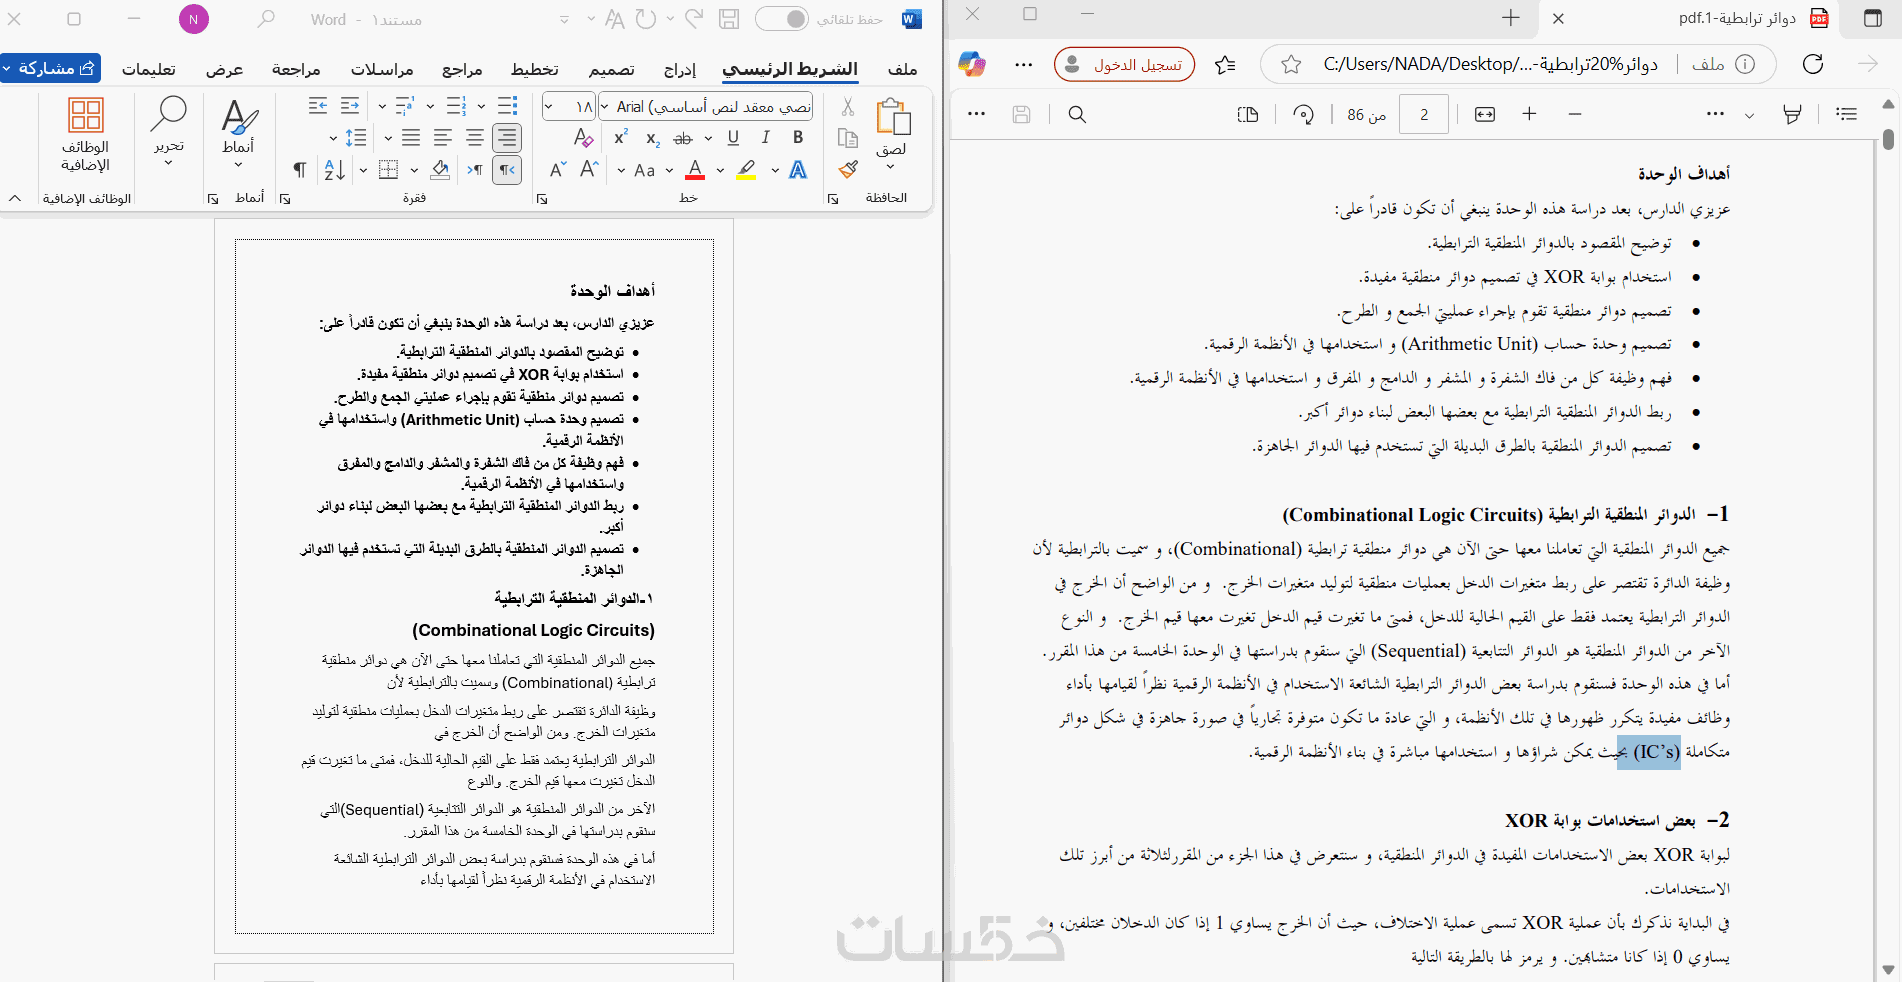Click the Multilevel List icon
The height and width of the screenshot is (982, 1902).
404,106
